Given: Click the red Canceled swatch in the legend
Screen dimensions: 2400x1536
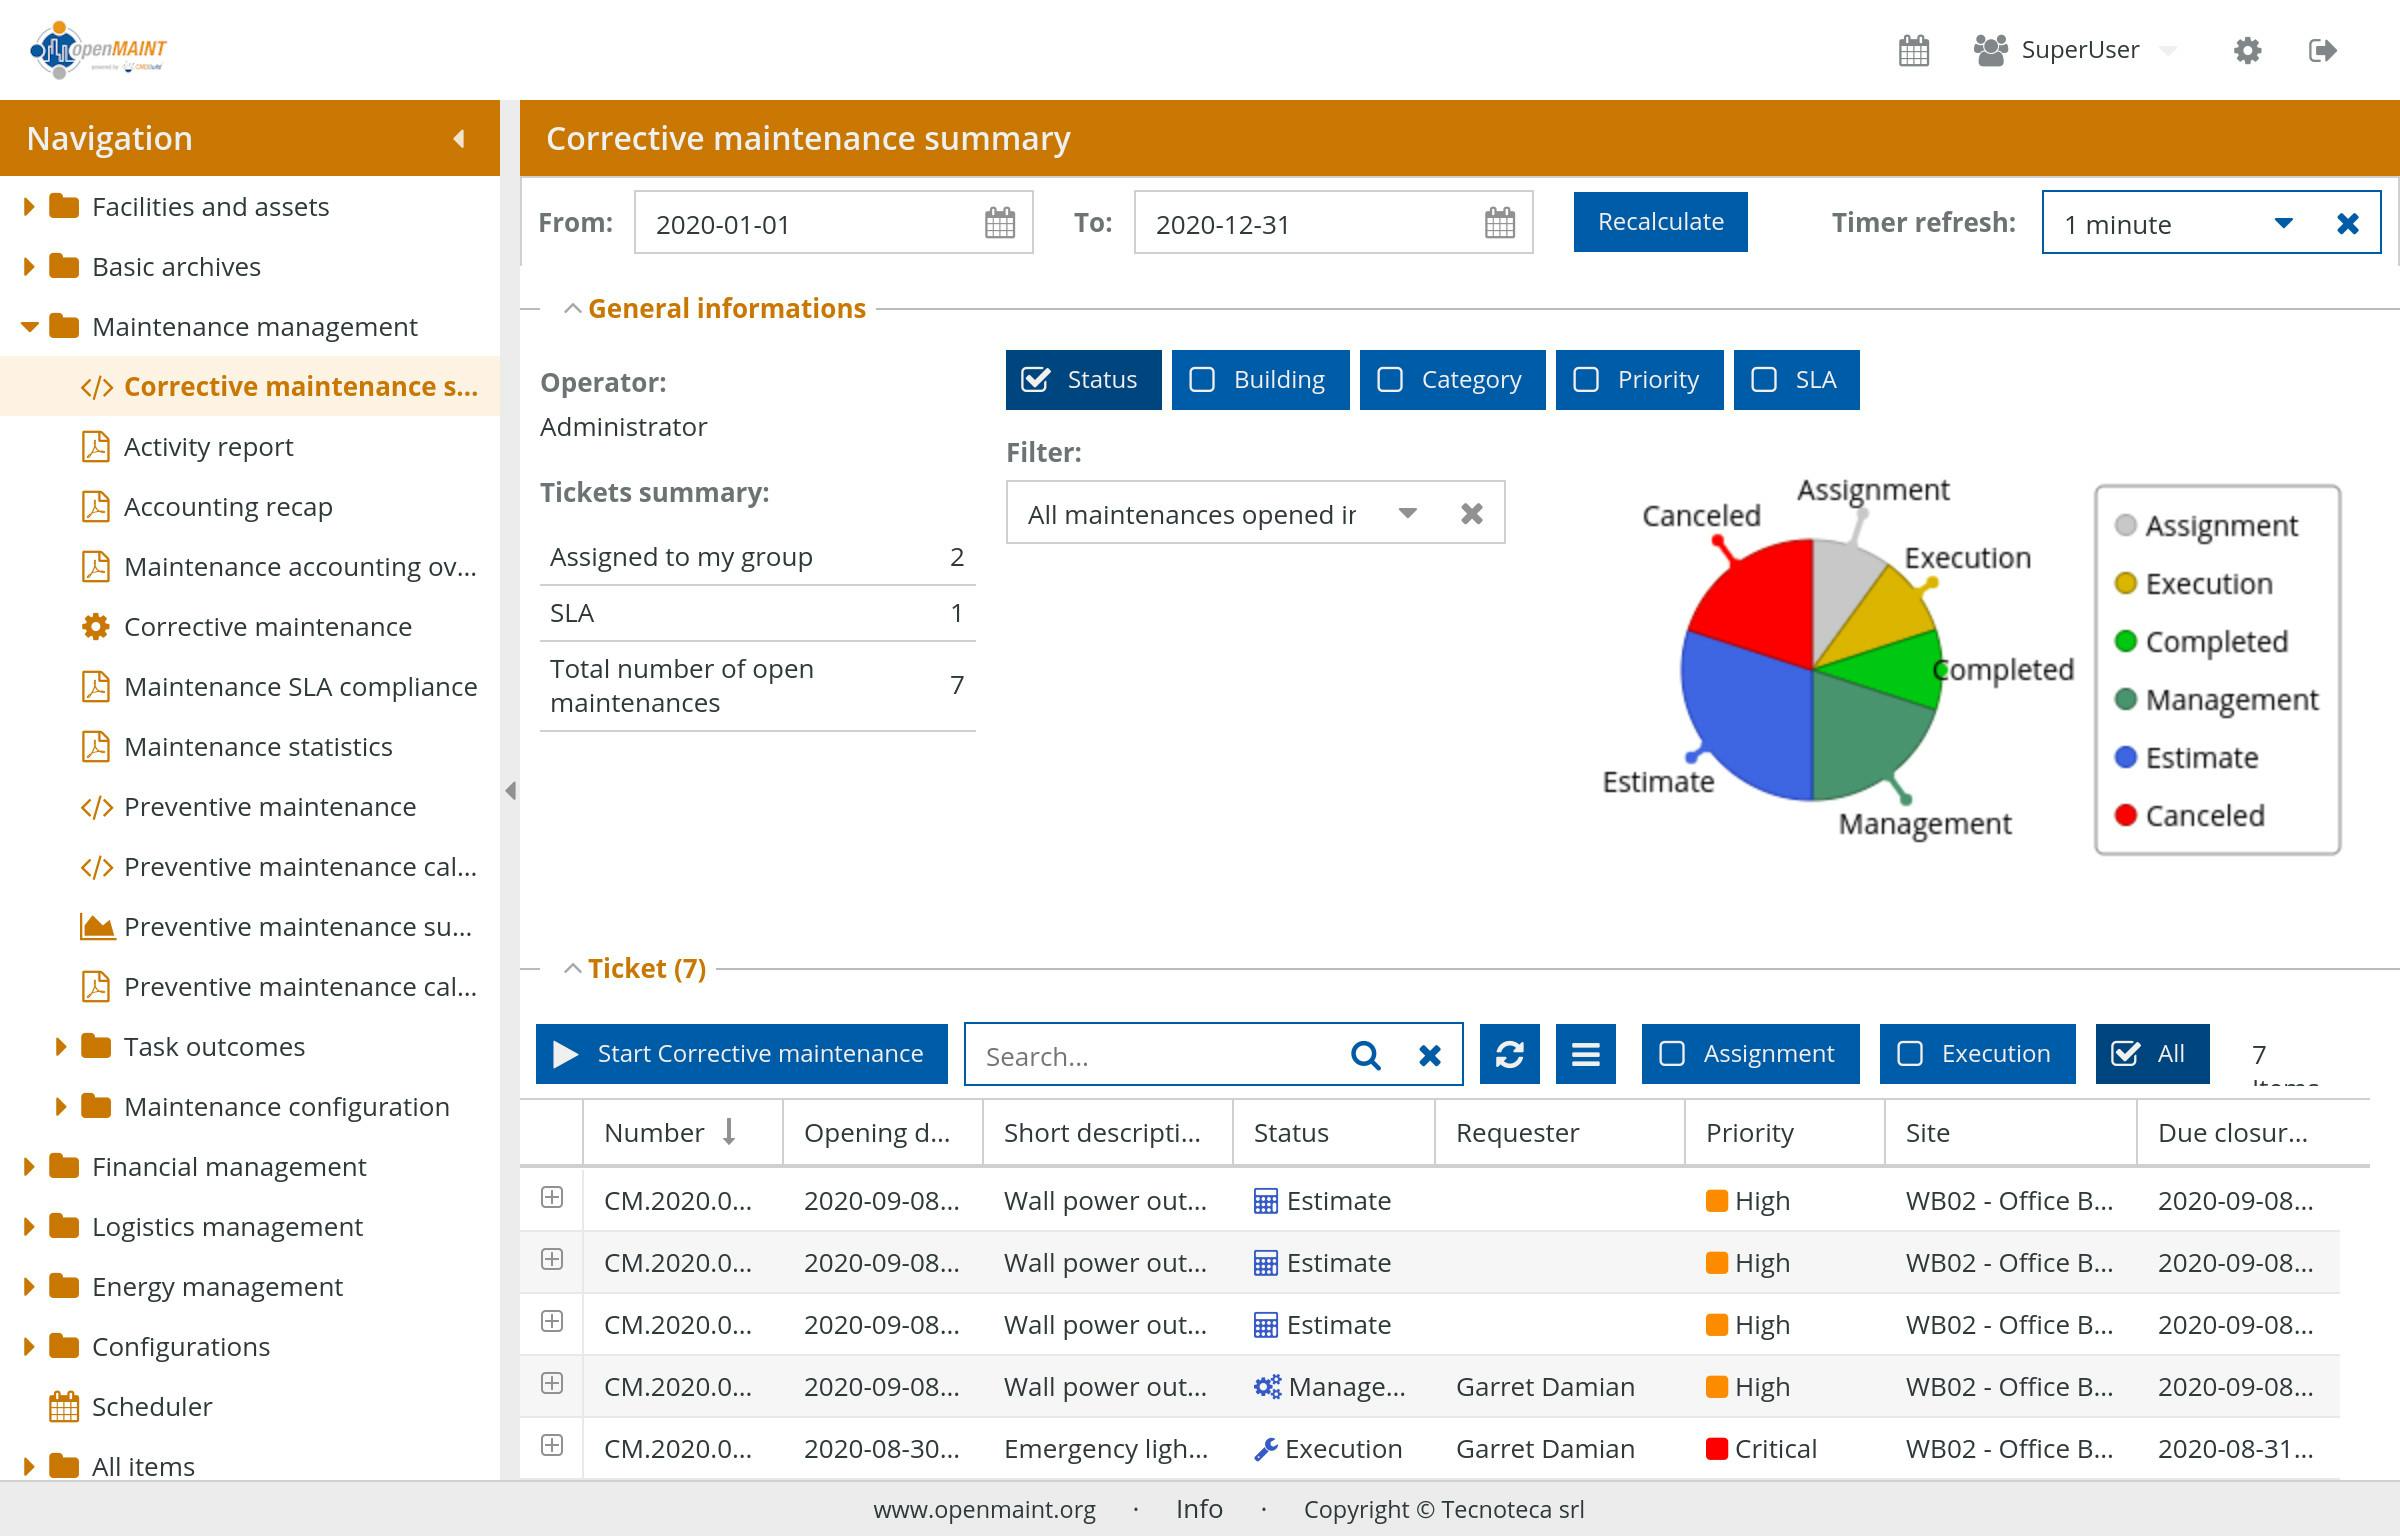Looking at the screenshot, I should tap(2126, 815).
